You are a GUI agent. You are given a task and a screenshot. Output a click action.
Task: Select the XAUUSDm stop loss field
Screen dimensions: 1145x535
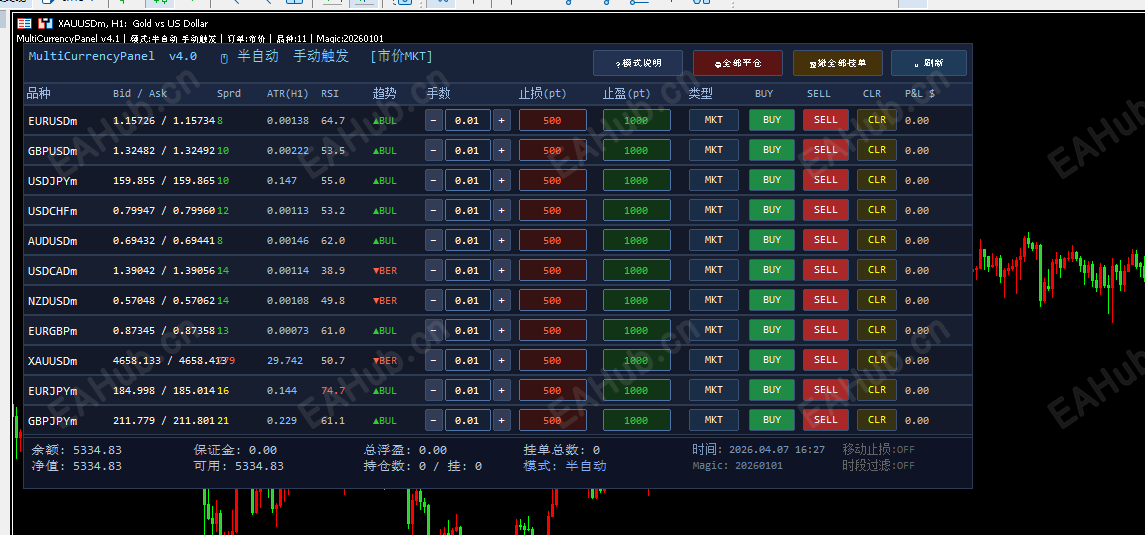[553, 360]
